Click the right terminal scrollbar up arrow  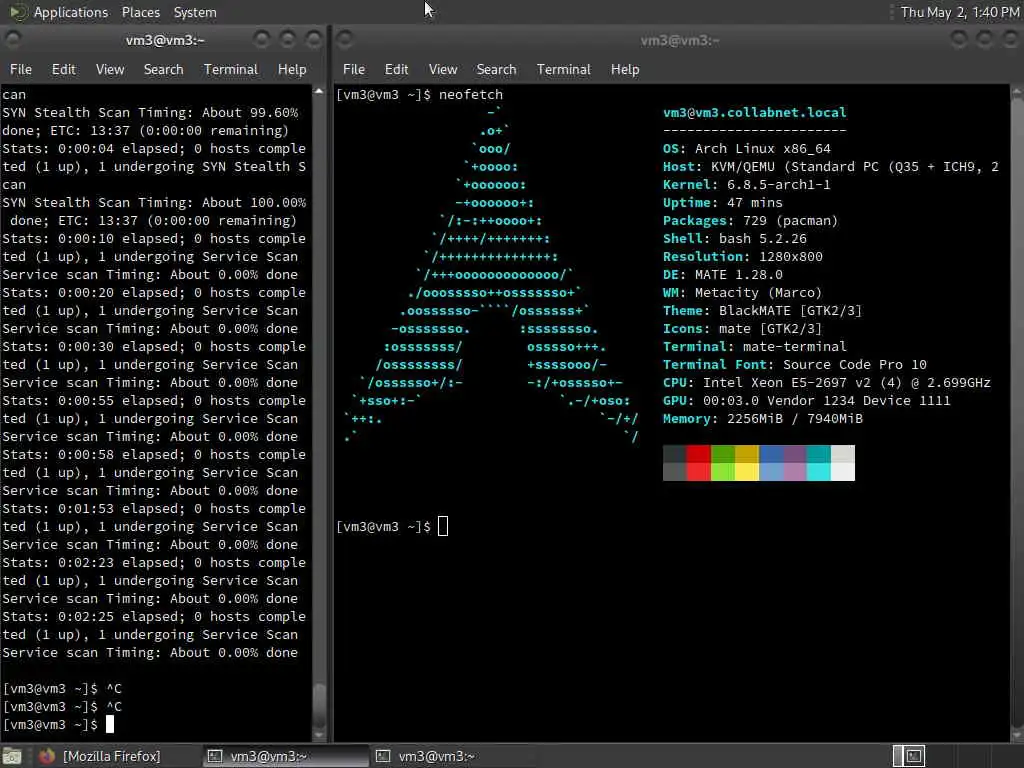coord(1017,93)
